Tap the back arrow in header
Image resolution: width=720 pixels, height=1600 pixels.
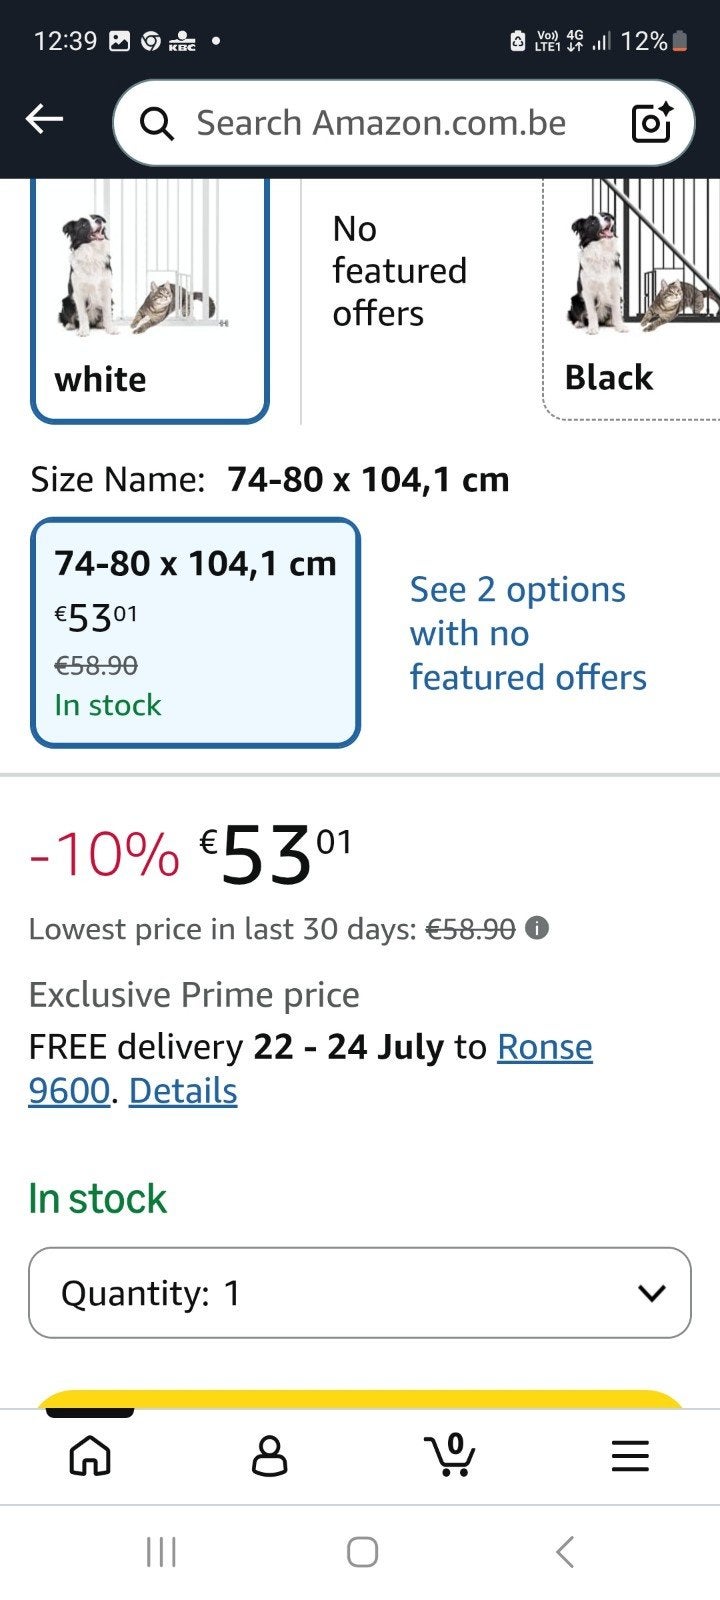(x=44, y=120)
